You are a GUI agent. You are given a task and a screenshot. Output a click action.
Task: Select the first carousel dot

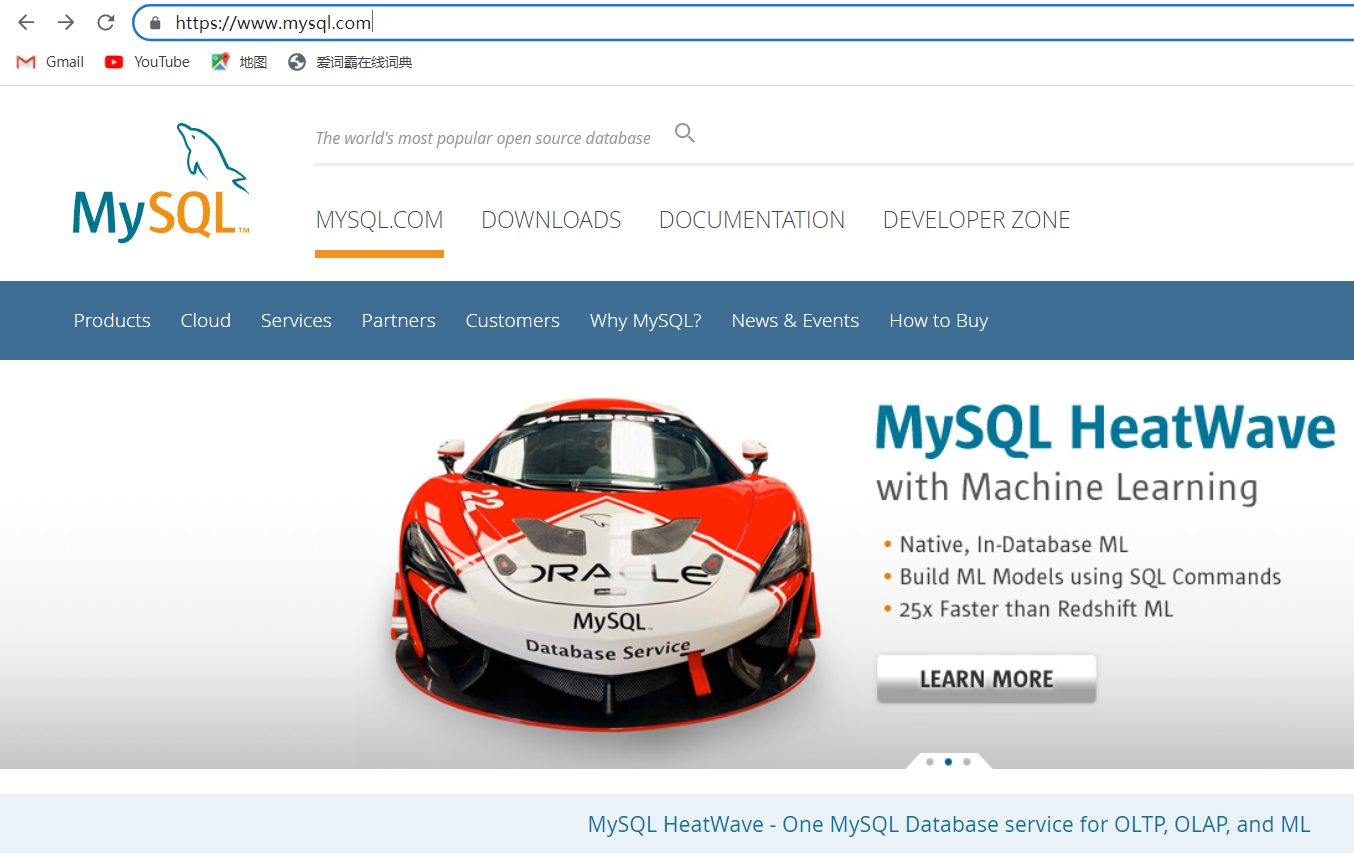tap(930, 762)
